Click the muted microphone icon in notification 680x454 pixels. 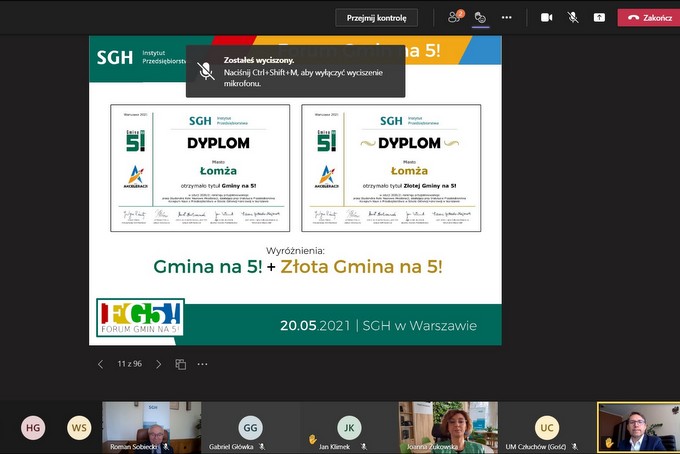pos(206,71)
